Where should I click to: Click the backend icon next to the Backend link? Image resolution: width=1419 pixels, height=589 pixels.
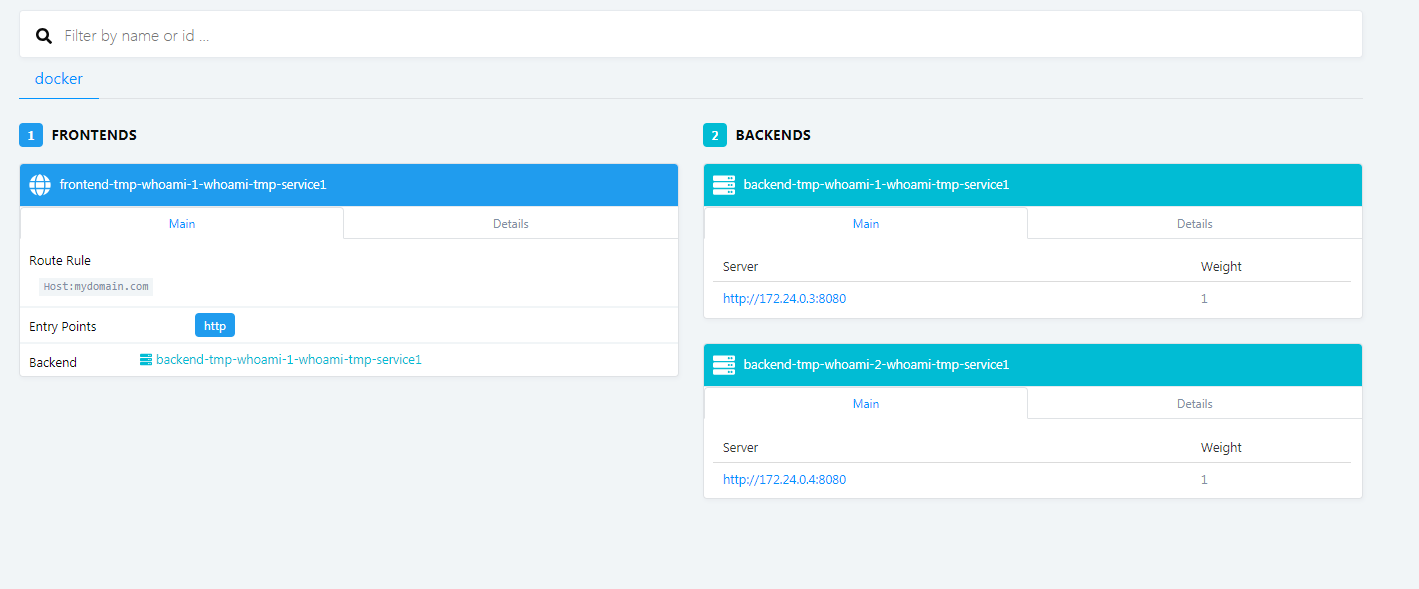(146, 359)
